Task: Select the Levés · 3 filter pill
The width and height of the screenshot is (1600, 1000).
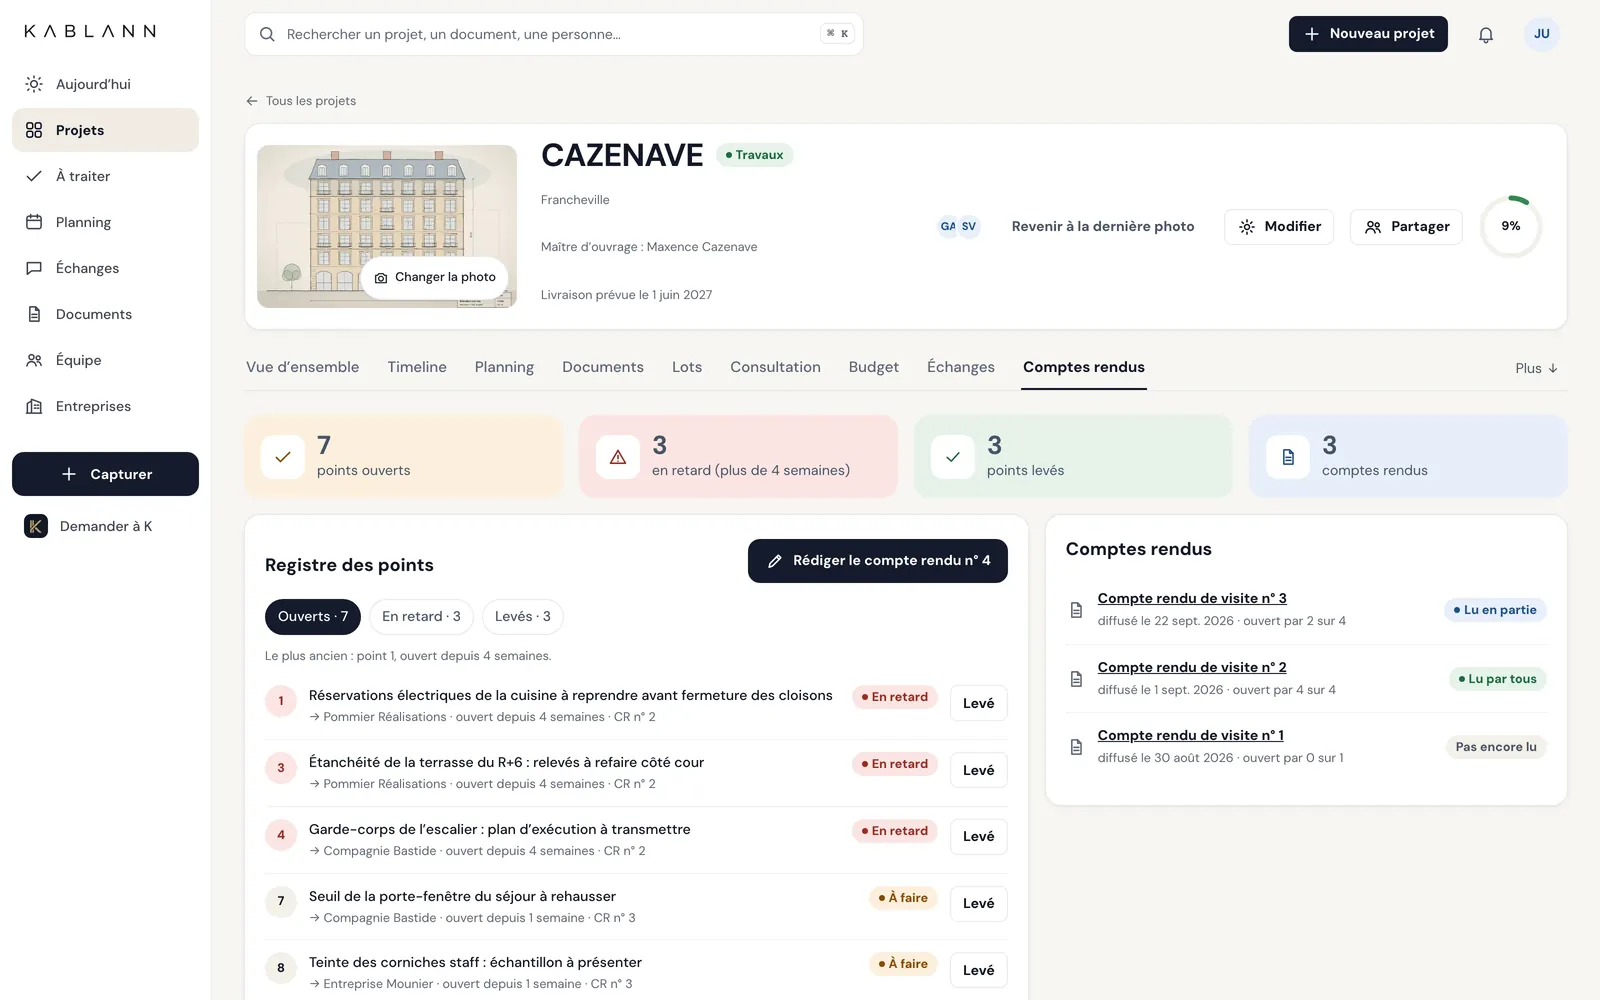Action: pos(523,617)
